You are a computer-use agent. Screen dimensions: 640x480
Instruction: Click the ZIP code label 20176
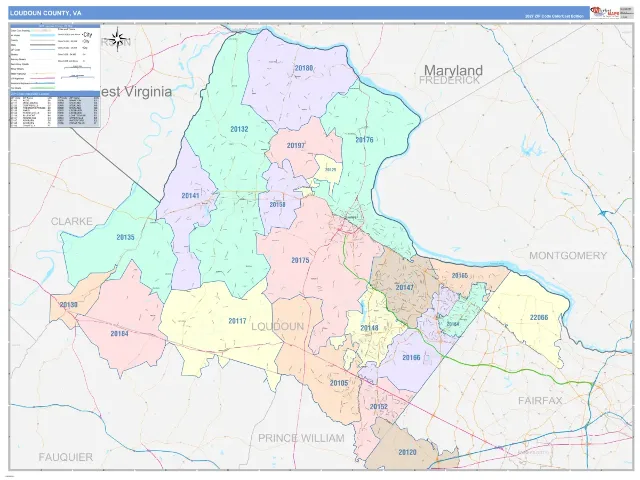coord(364,140)
